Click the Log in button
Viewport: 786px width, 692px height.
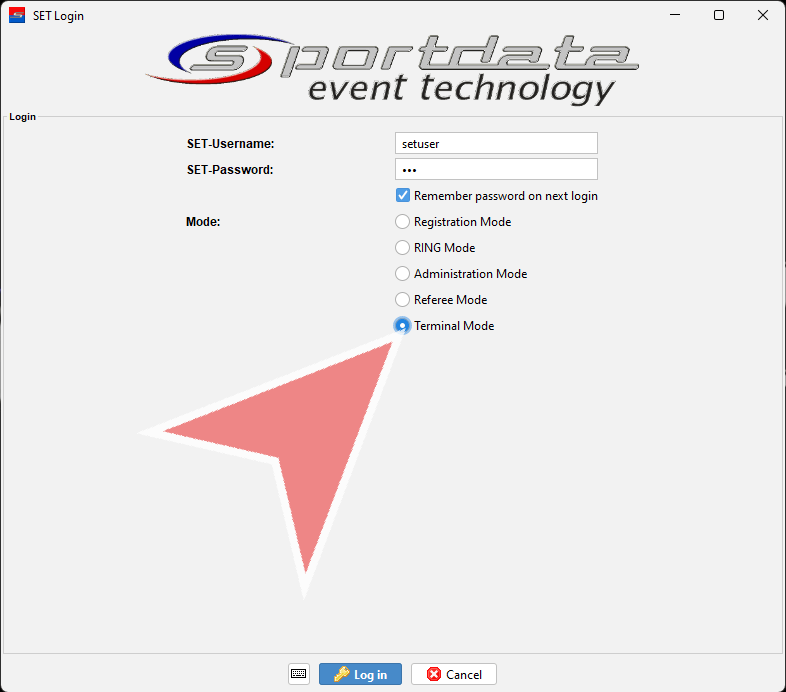[360, 674]
